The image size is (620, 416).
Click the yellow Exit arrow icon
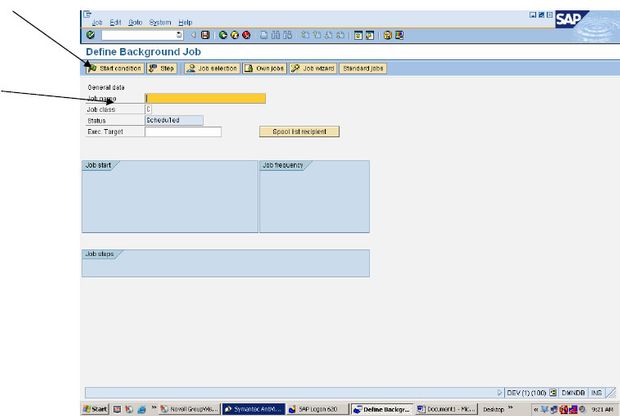(234, 35)
